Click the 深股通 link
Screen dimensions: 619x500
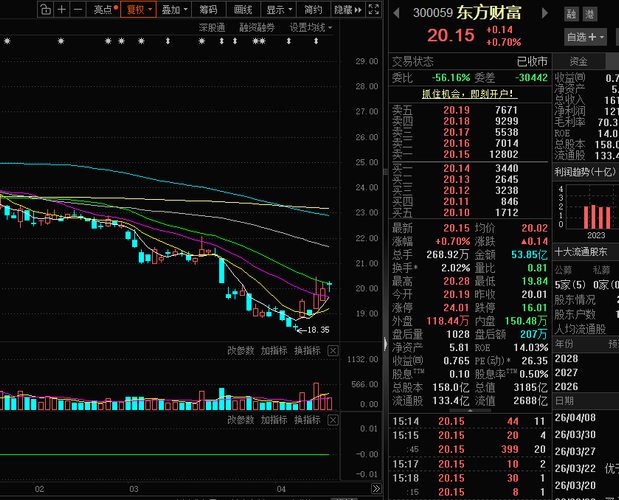click(x=212, y=28)
